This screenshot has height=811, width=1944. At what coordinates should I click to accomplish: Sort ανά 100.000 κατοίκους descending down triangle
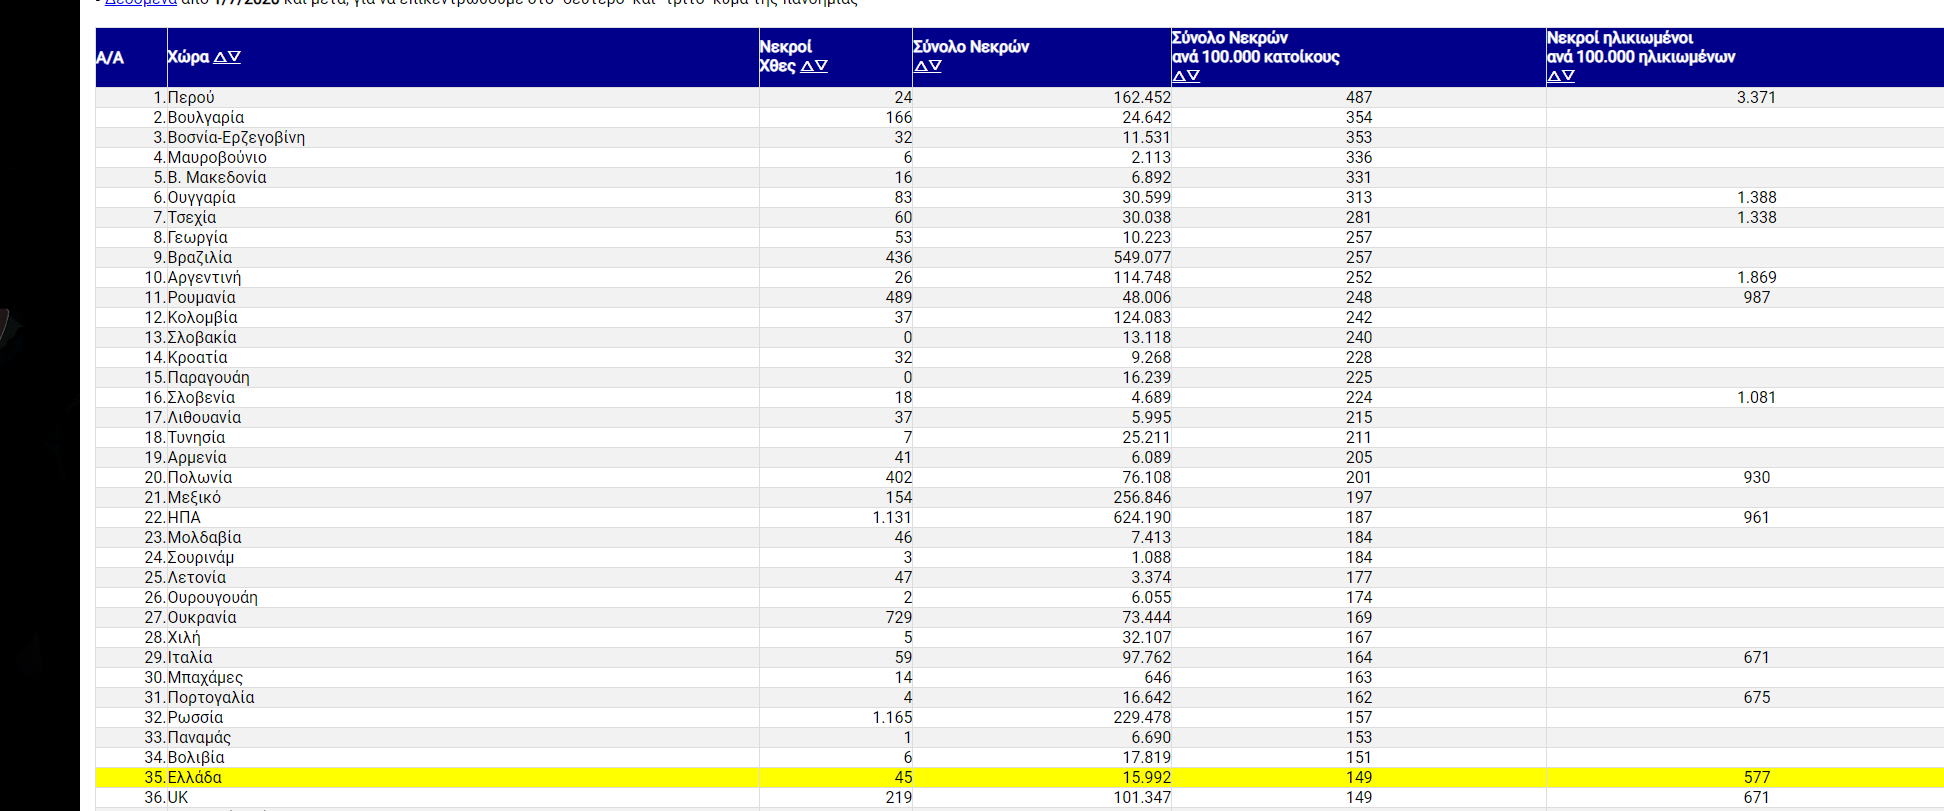[x=1193, y=76]
